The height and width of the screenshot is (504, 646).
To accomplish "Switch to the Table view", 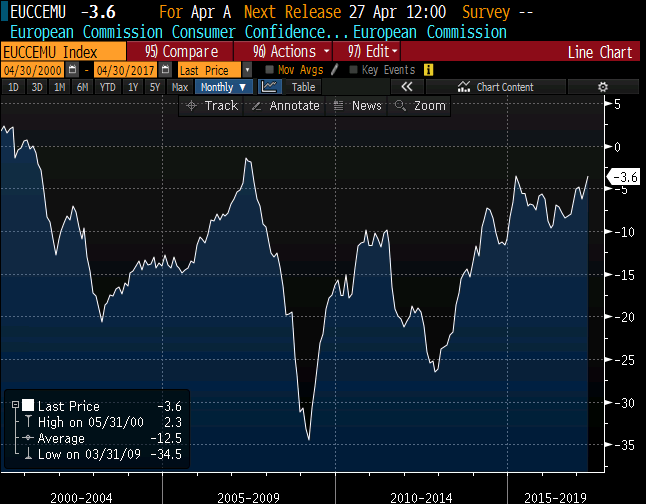I will coord(303,87).
